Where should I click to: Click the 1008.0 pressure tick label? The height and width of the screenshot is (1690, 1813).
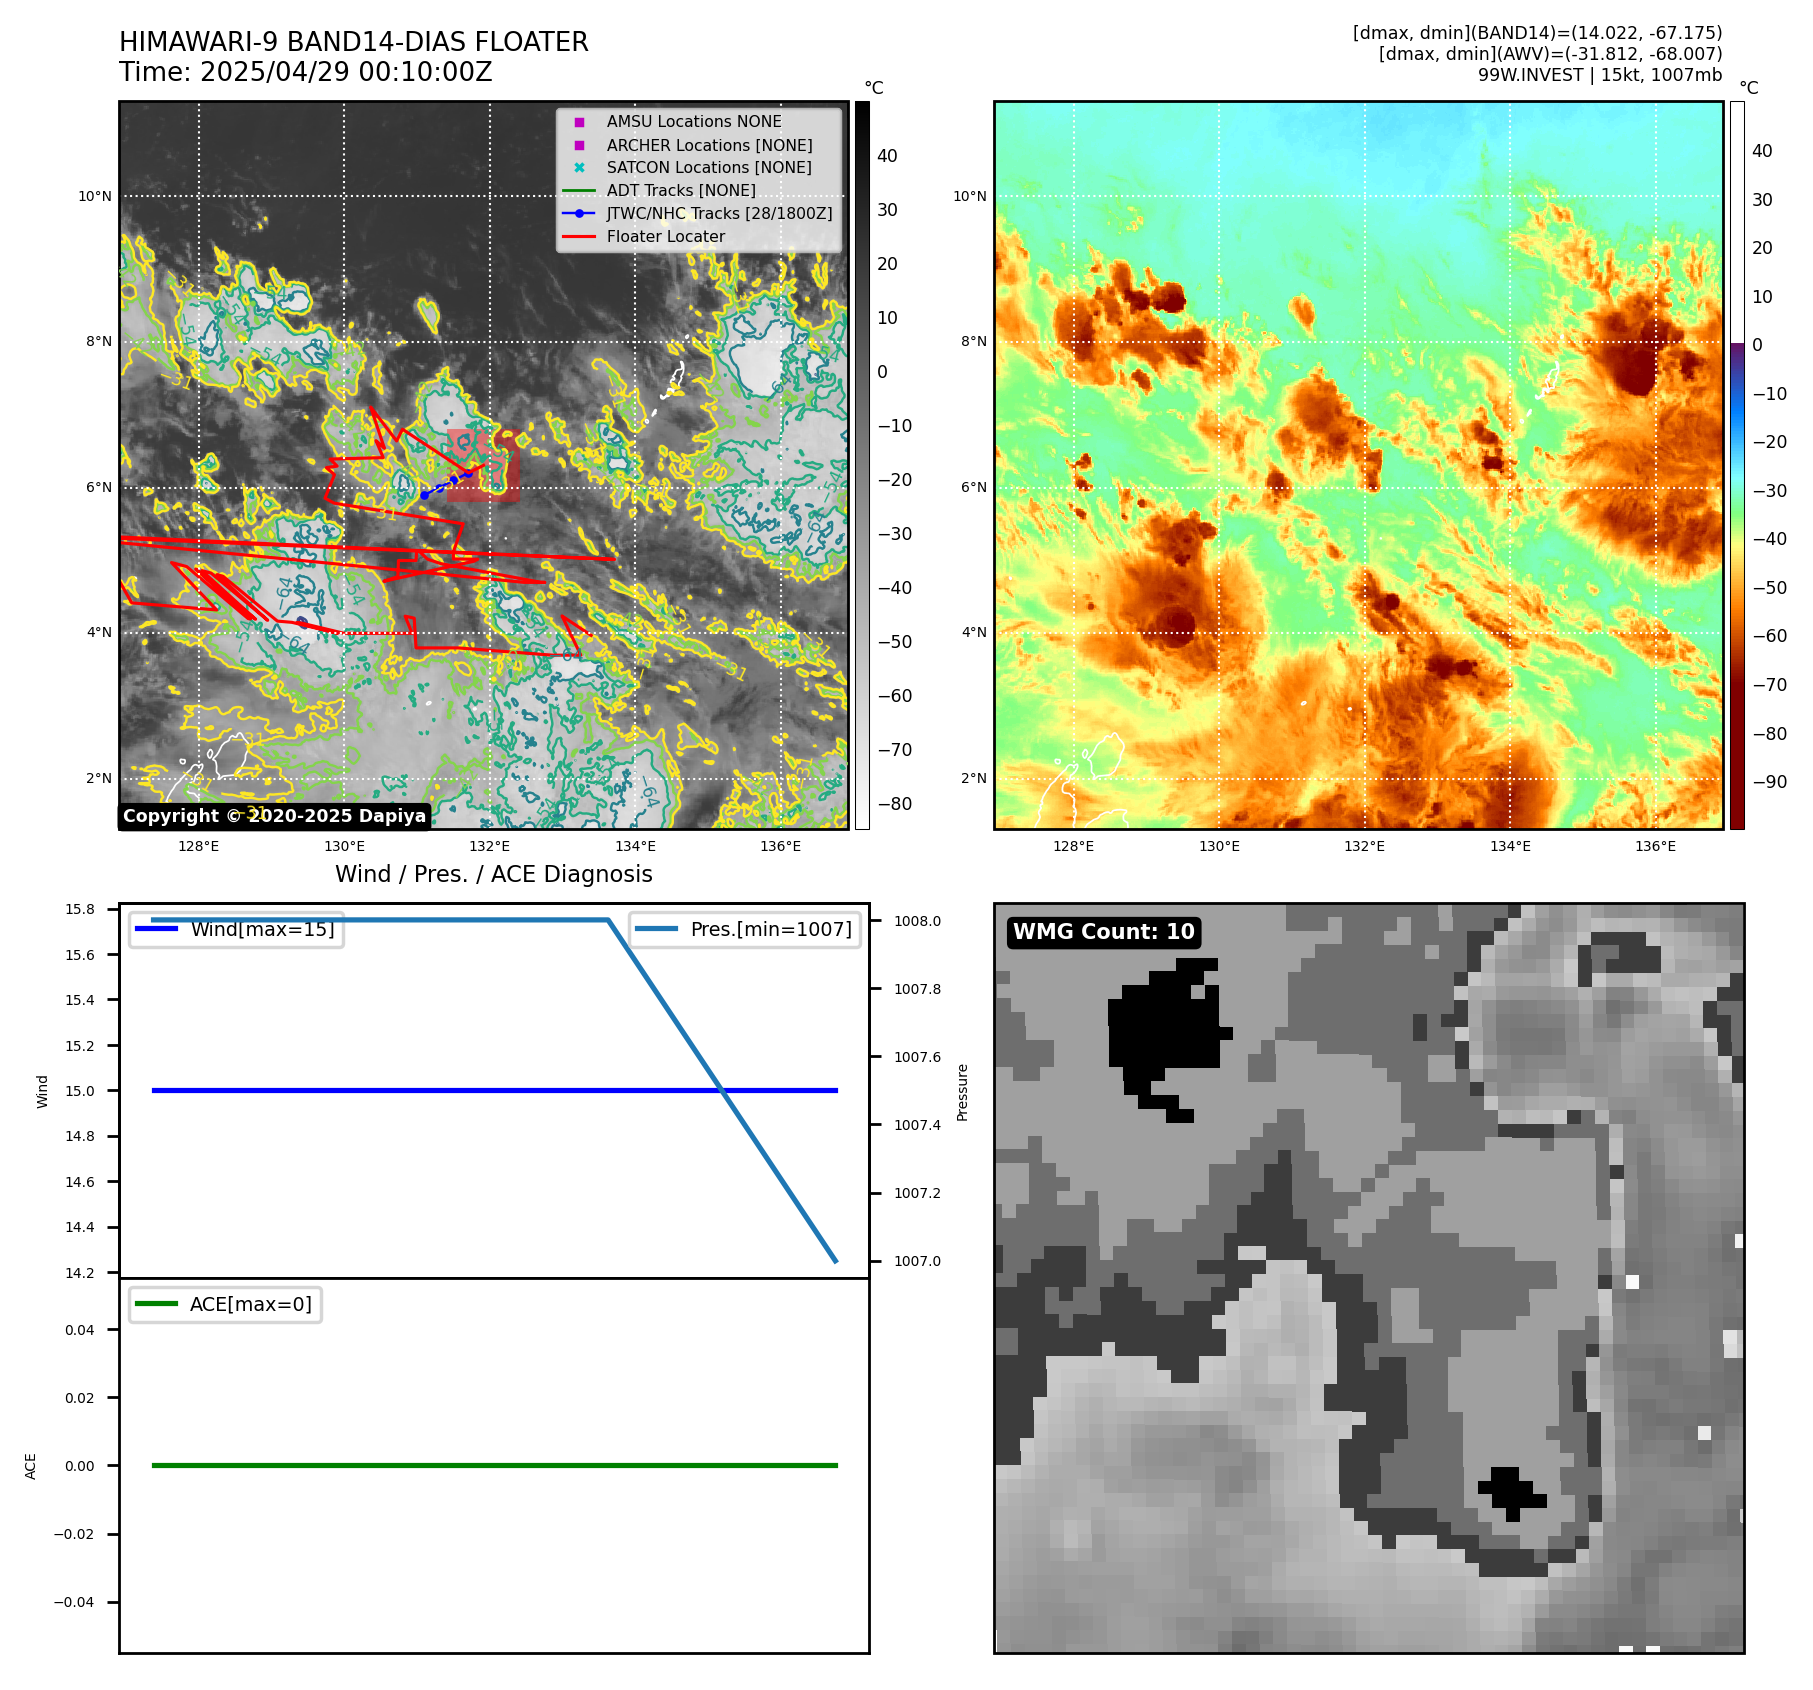pyautogui.click(x=917, y=921)
